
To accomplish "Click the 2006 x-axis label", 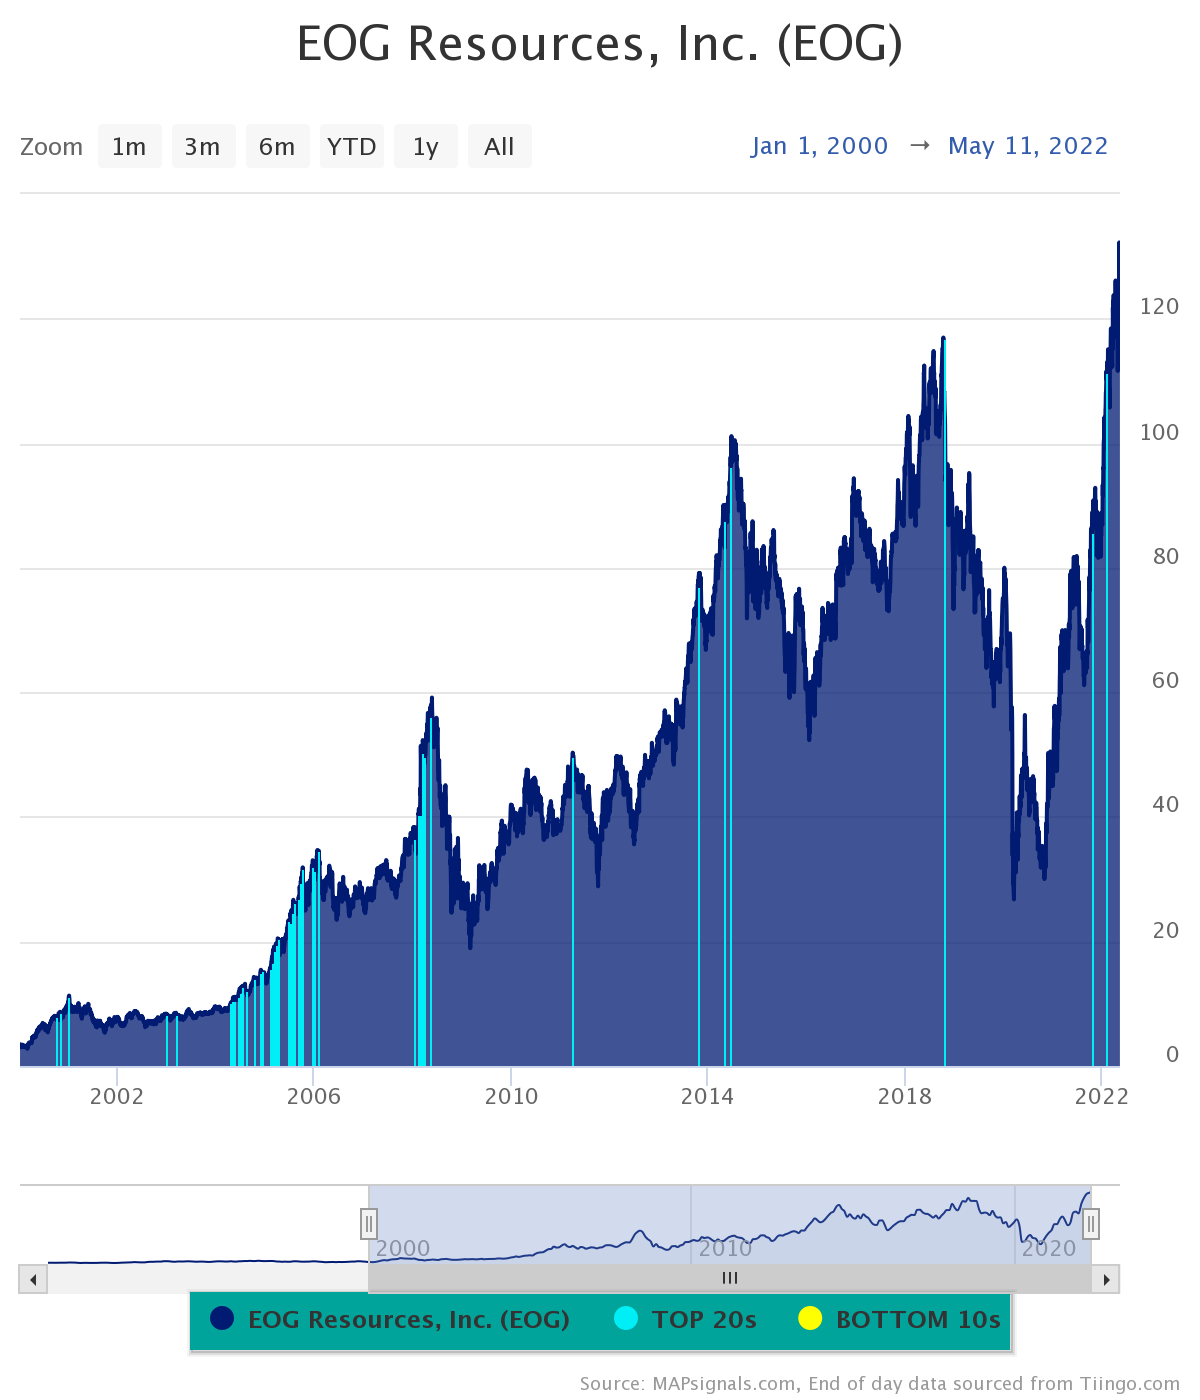I will tap(314, 1096).
